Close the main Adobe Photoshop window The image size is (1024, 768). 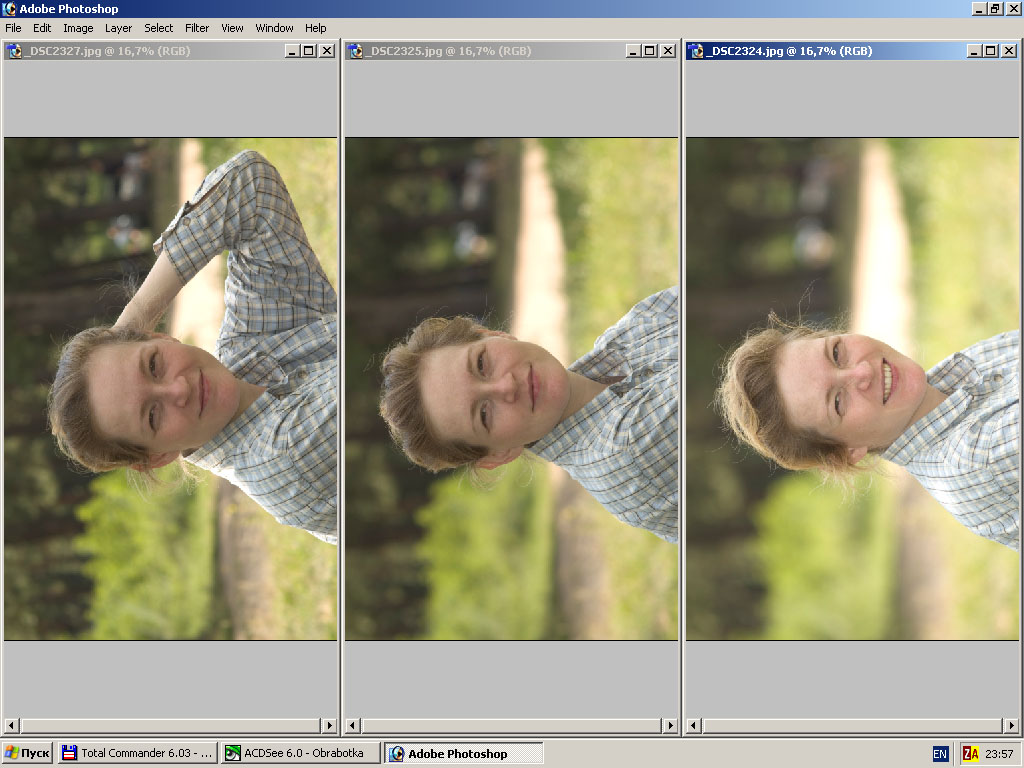click(1014, 8)
